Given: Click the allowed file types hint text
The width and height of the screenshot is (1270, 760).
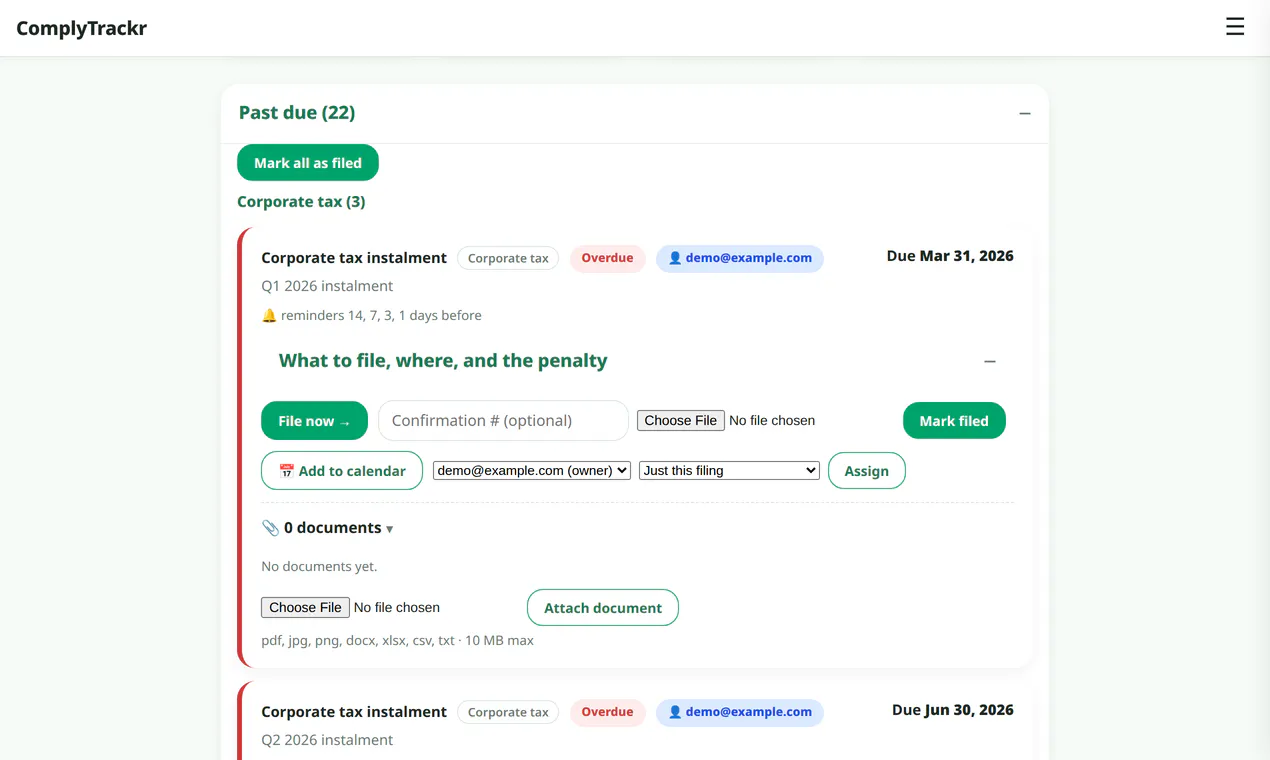Looking at the screenshot, I should coord(397,640).
